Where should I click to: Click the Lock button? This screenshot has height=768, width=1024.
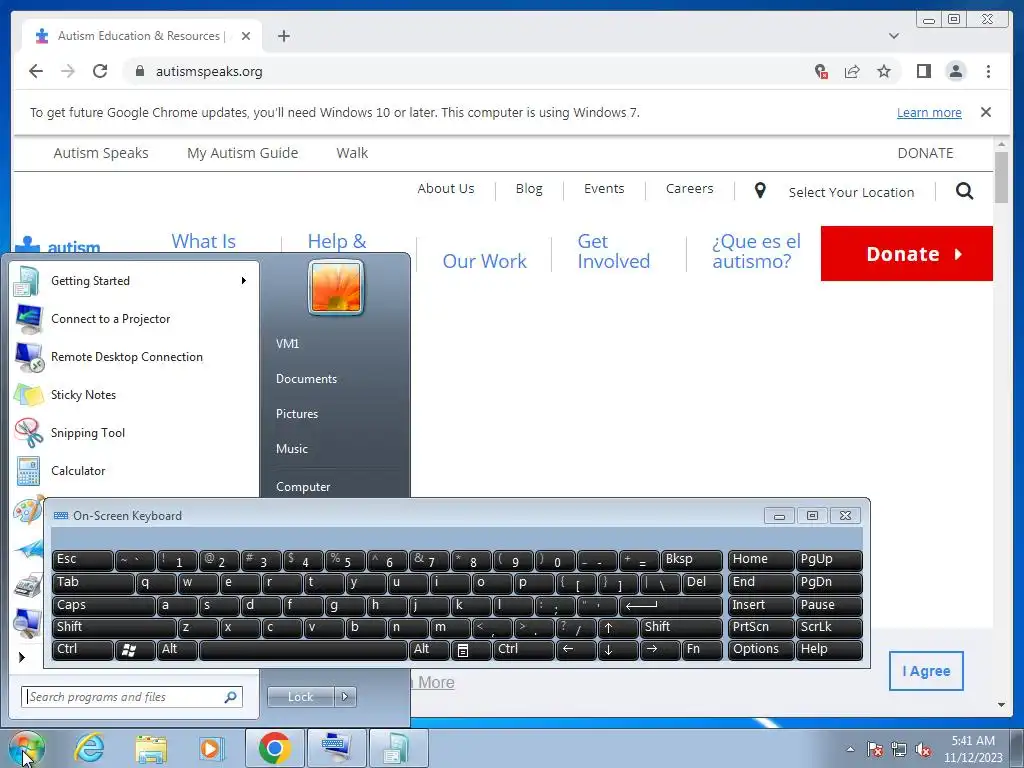tap(301, 697)
